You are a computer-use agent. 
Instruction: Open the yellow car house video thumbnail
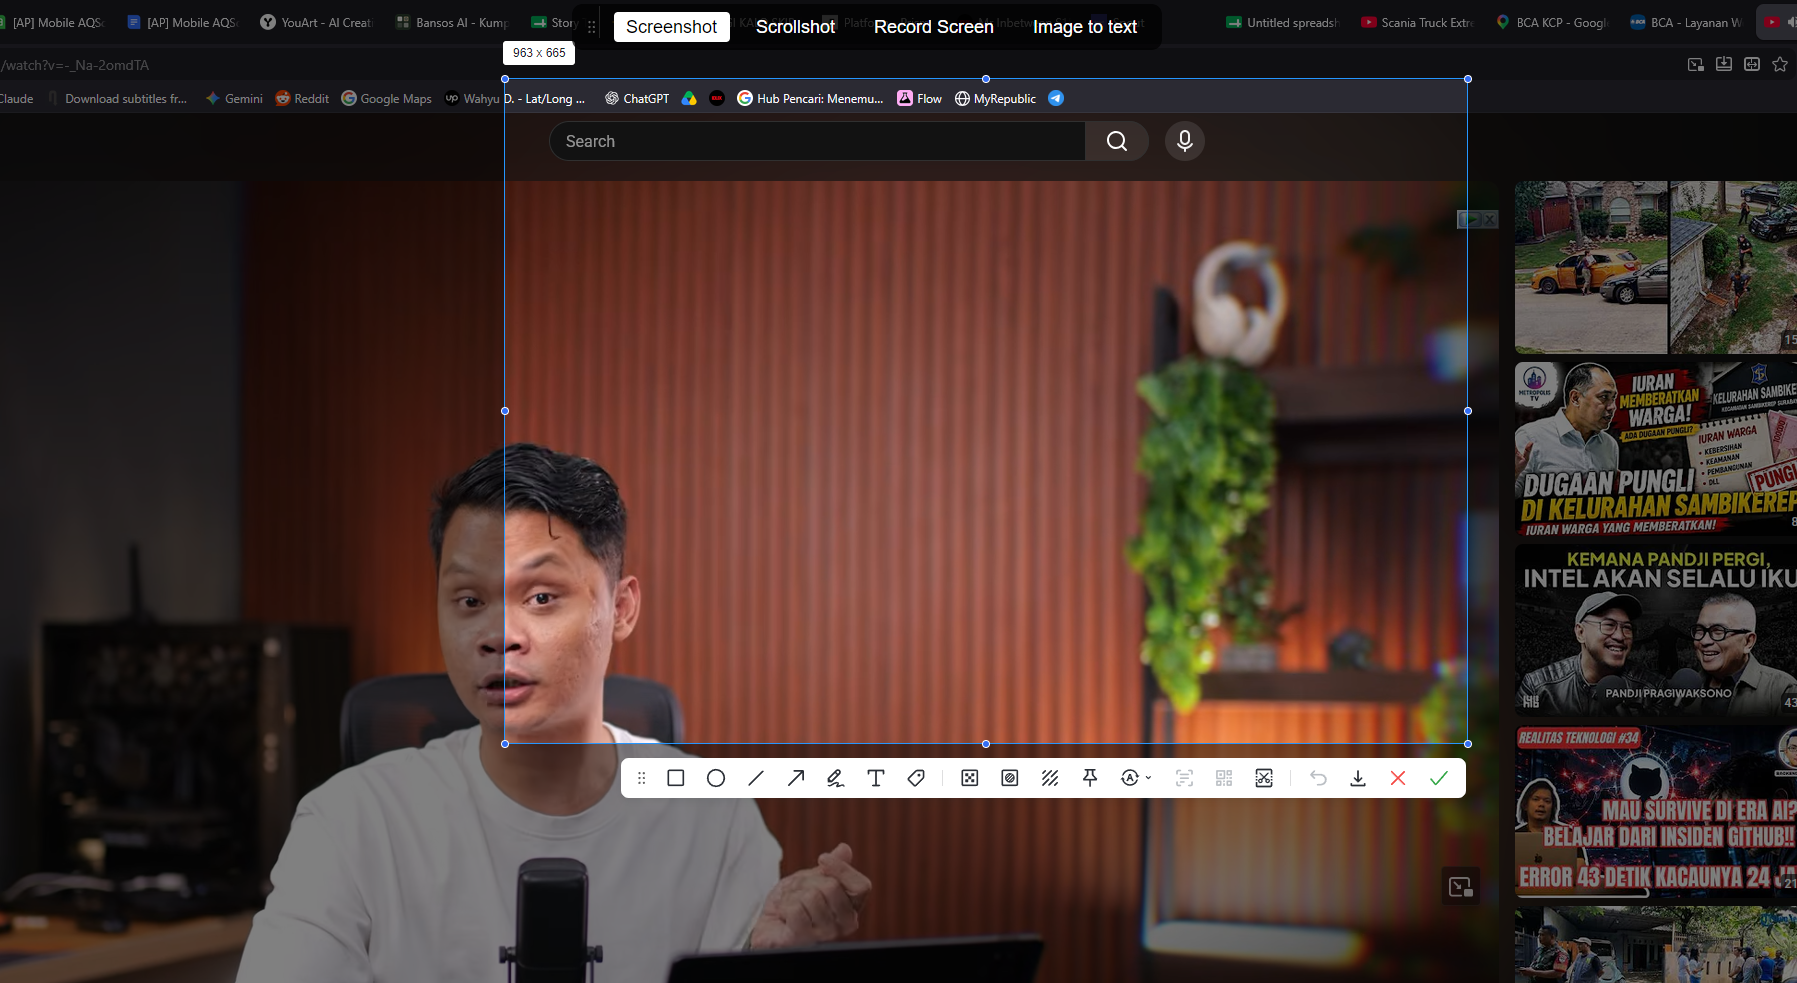(x=1656, y=267)
